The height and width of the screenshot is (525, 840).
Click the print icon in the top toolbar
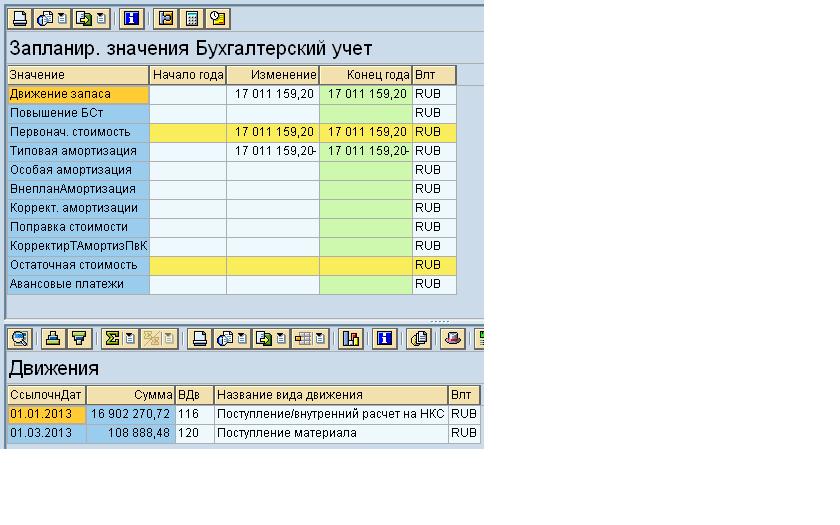[x=19, y=18]
